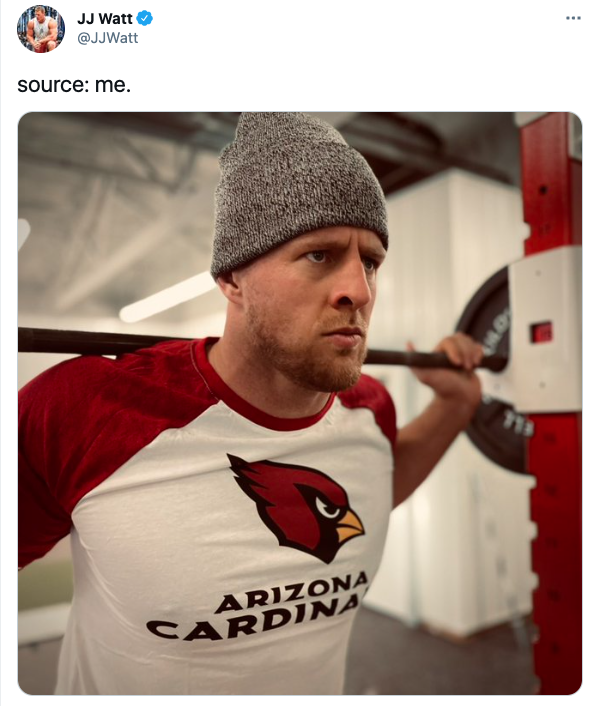Open the round profile avatar picture

click(x=41, y=29)
